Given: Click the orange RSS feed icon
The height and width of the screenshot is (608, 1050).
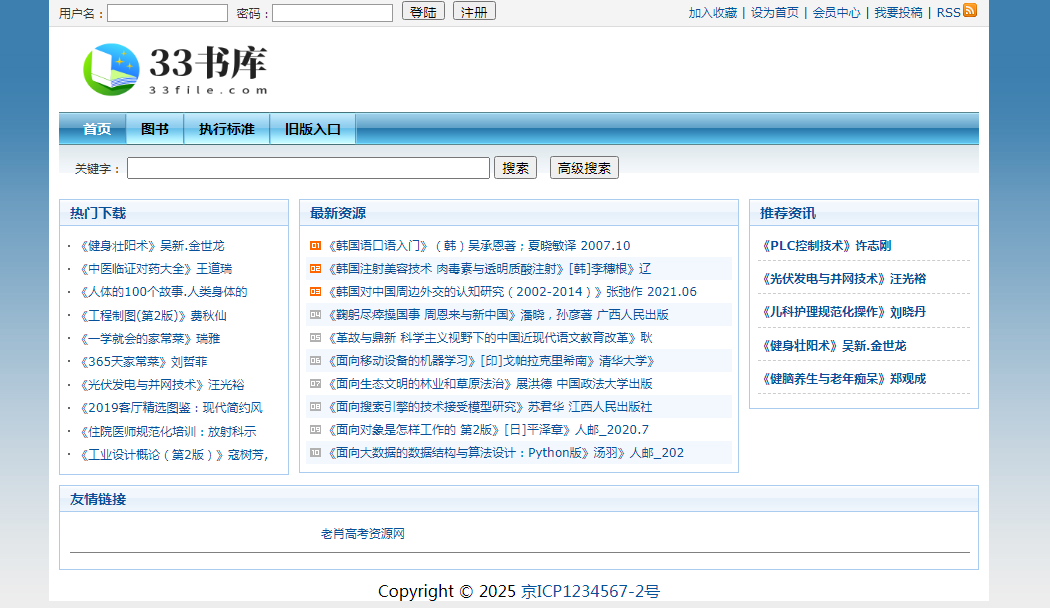Looking at the screenshot, I should (969, 11).
